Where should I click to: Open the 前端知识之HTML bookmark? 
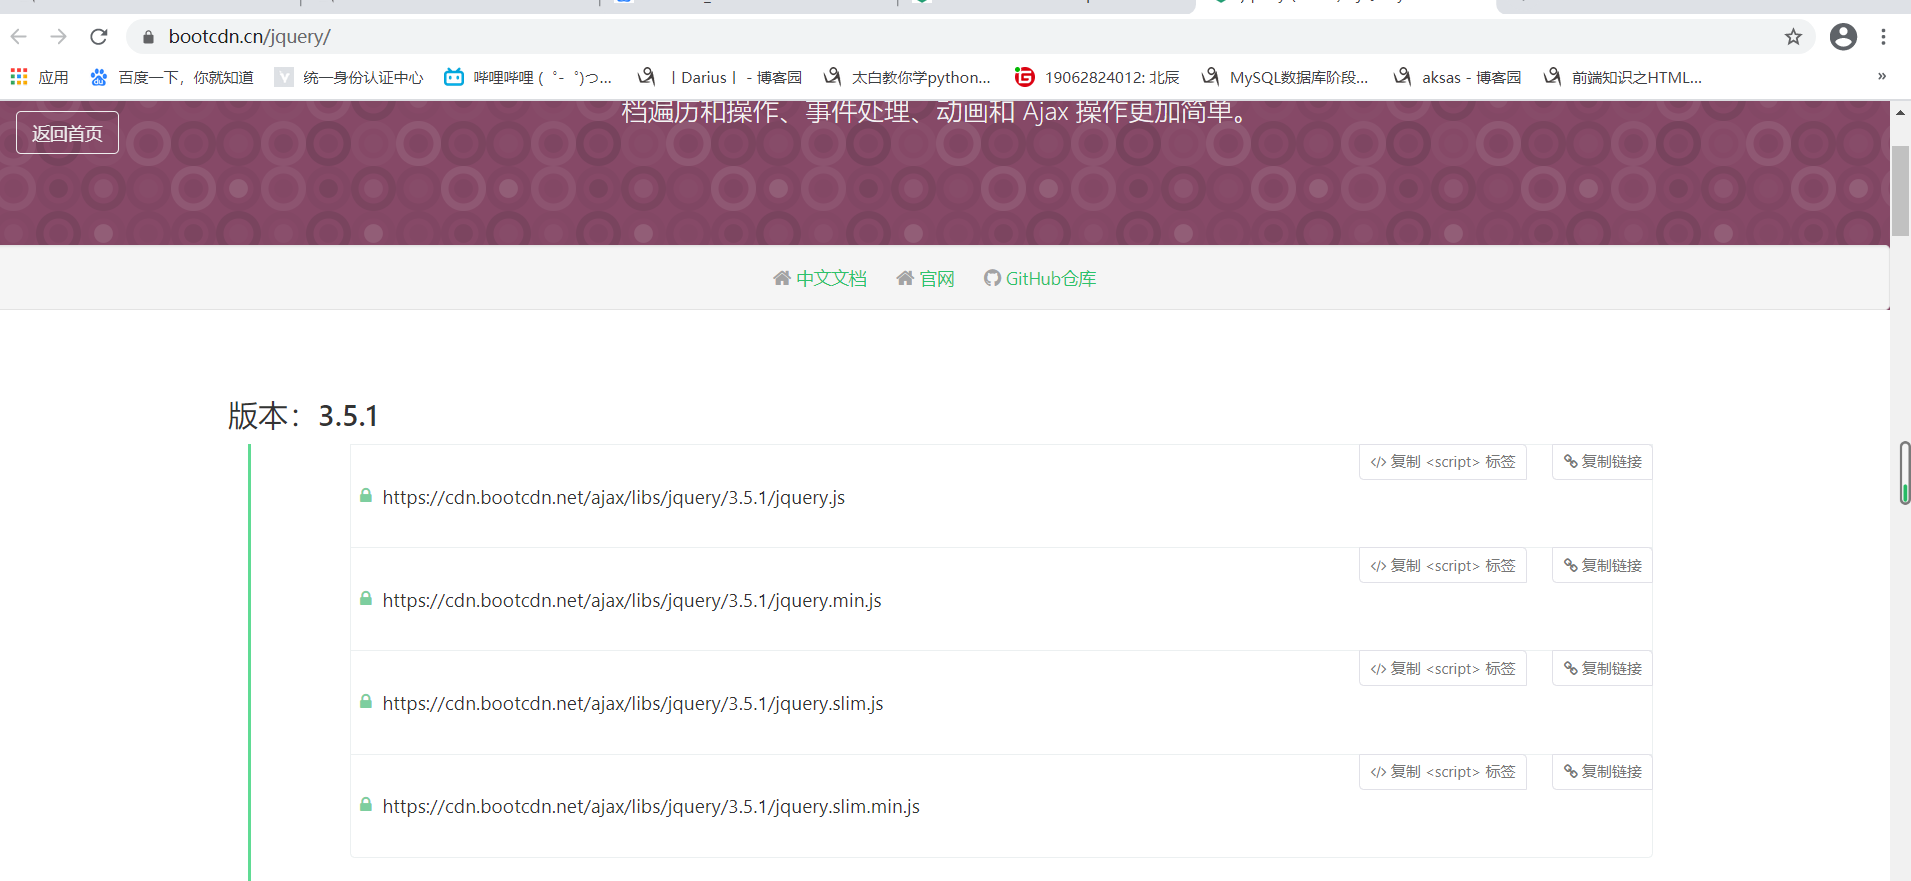1622,77
